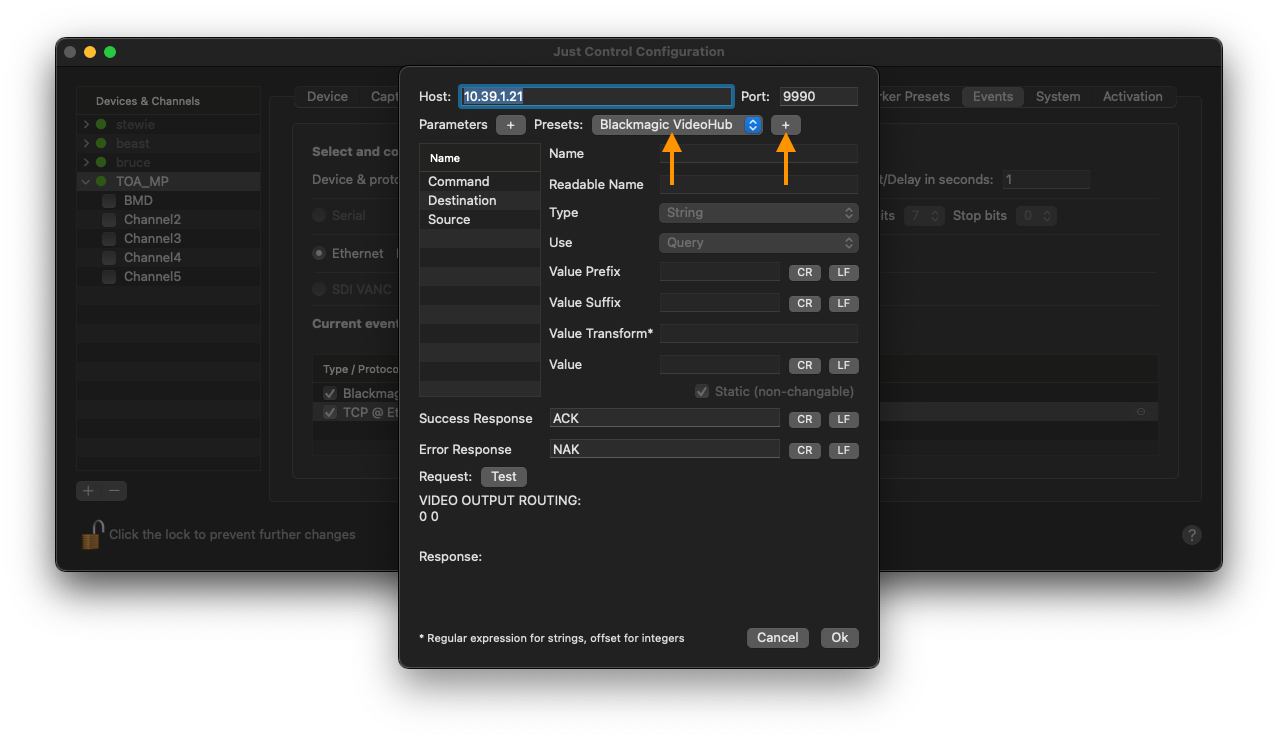Screen dimensions: 1278x742
Task: Switch to the Device tab
Action: tap(327, 97)
